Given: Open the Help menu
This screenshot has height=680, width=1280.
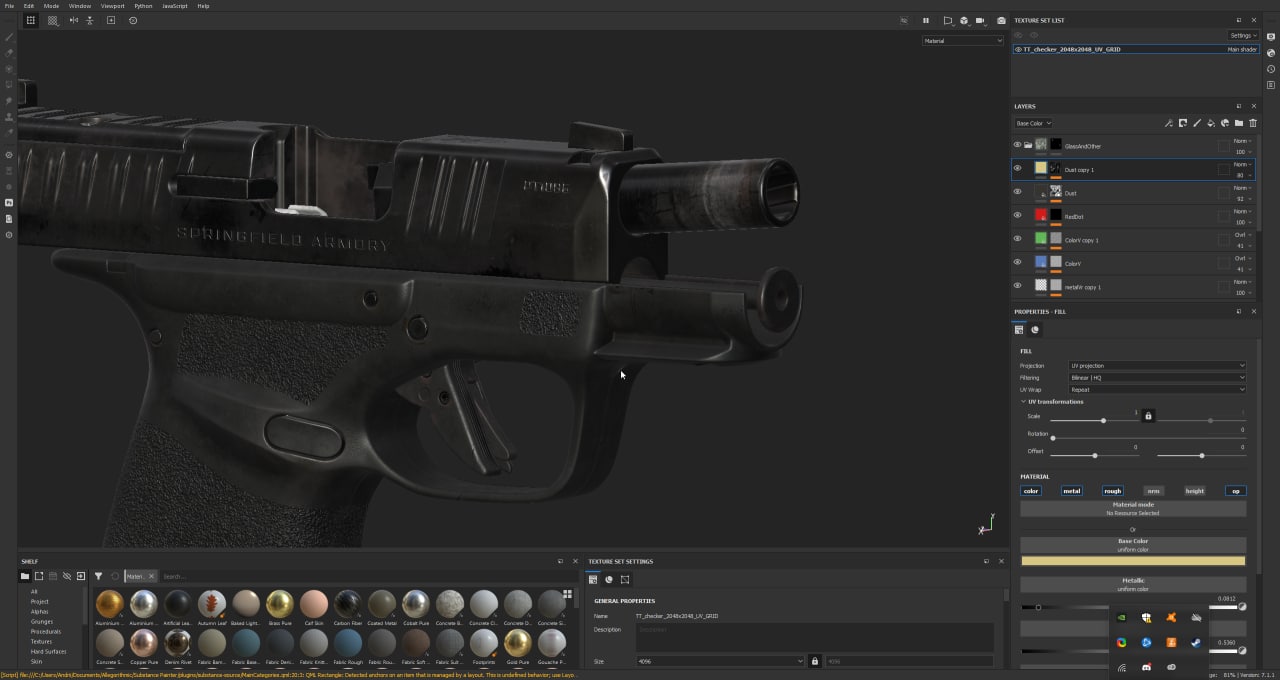Looking at the screenshot, I should coord(203,6).
